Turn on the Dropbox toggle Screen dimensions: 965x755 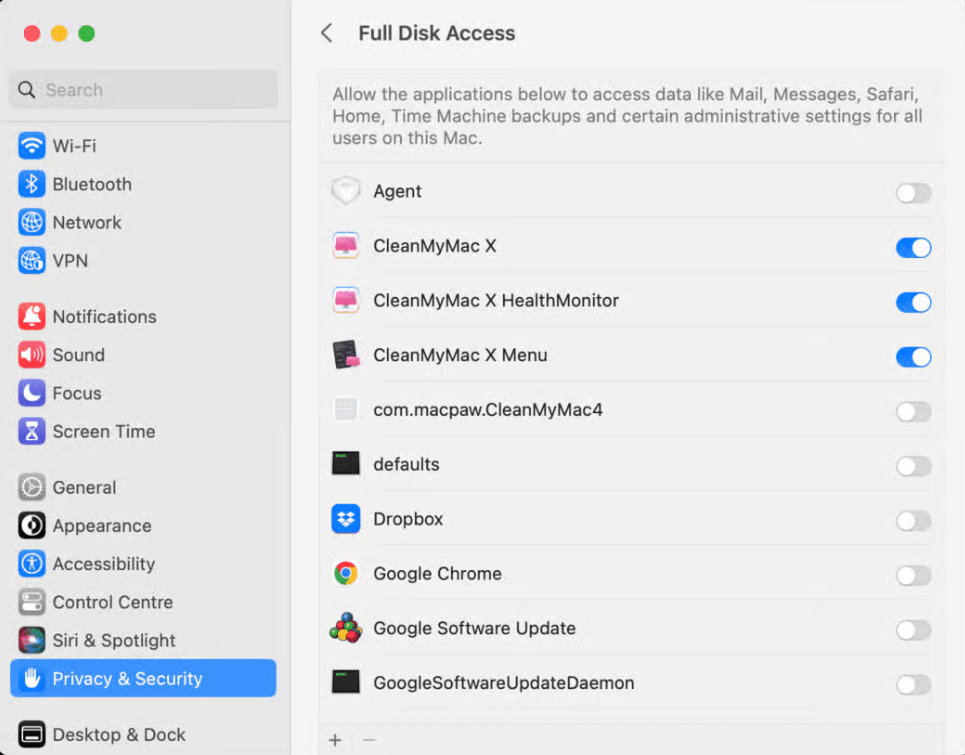click(913, 521)
